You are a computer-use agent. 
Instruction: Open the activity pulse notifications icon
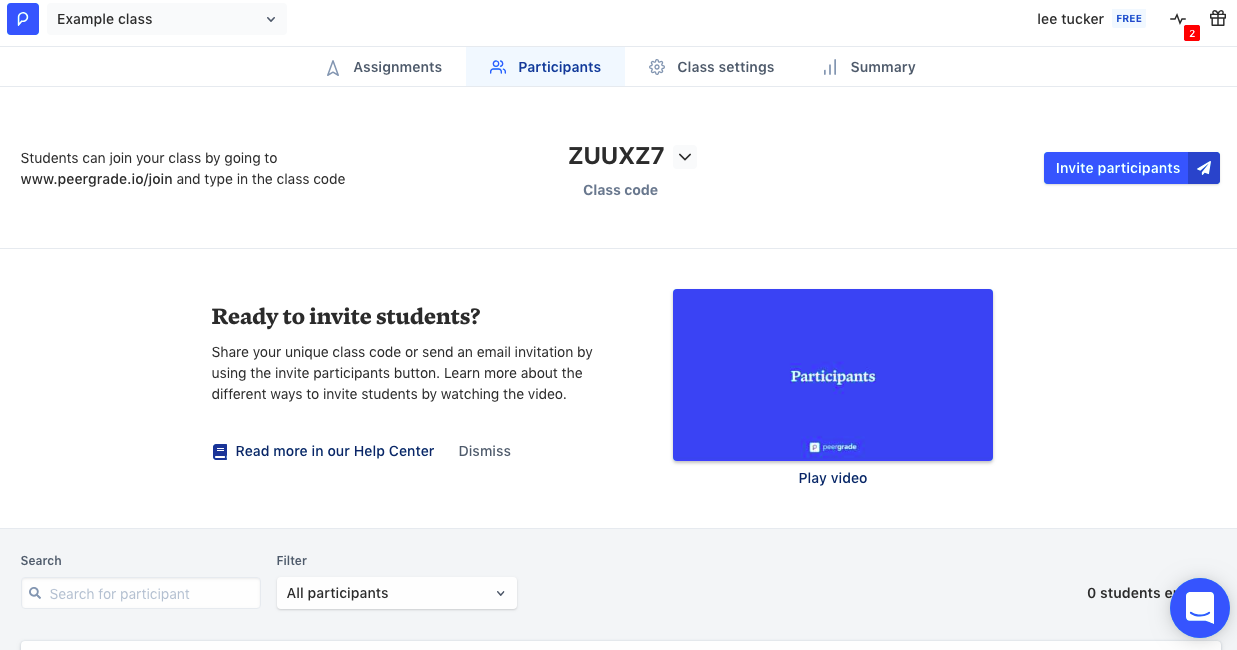(1178, 19)
